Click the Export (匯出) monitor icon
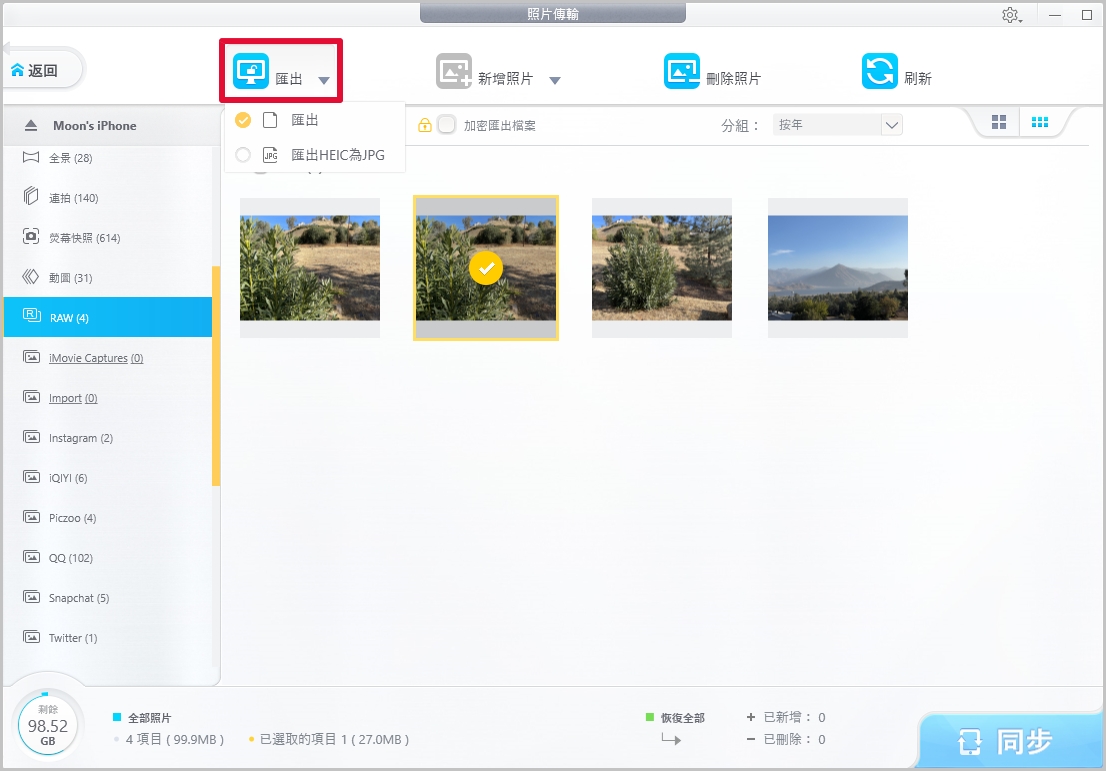 click(x=251, y=71)
